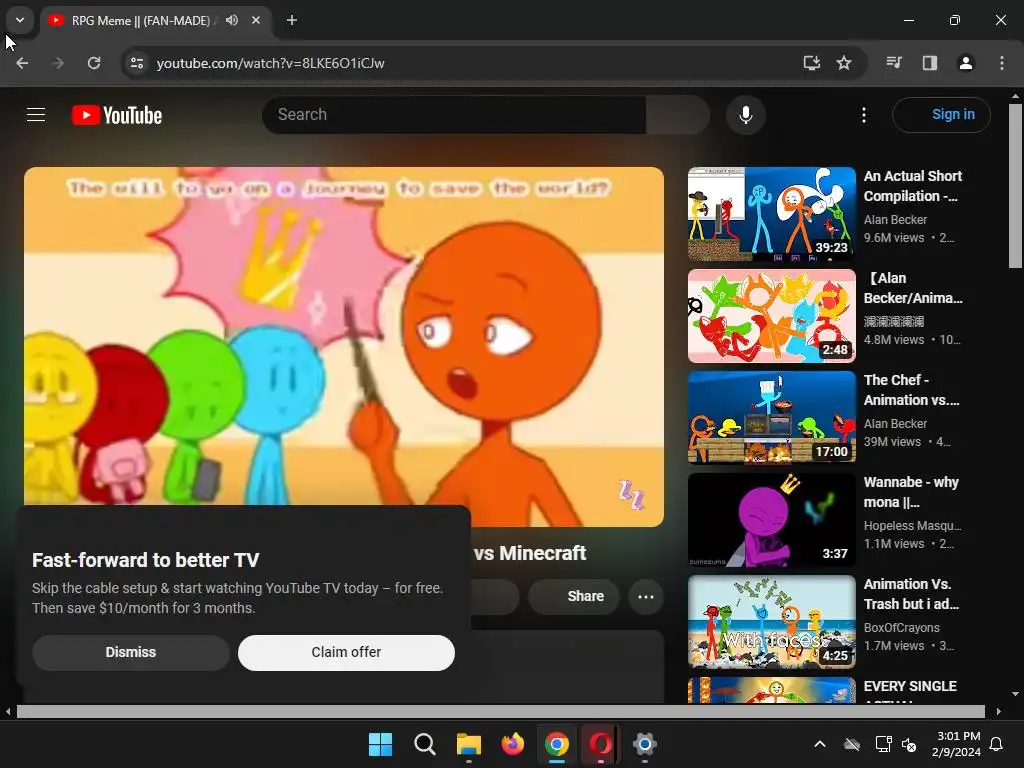Go back to previous page
Screen dimensions: 1024x768
(22, 63)
